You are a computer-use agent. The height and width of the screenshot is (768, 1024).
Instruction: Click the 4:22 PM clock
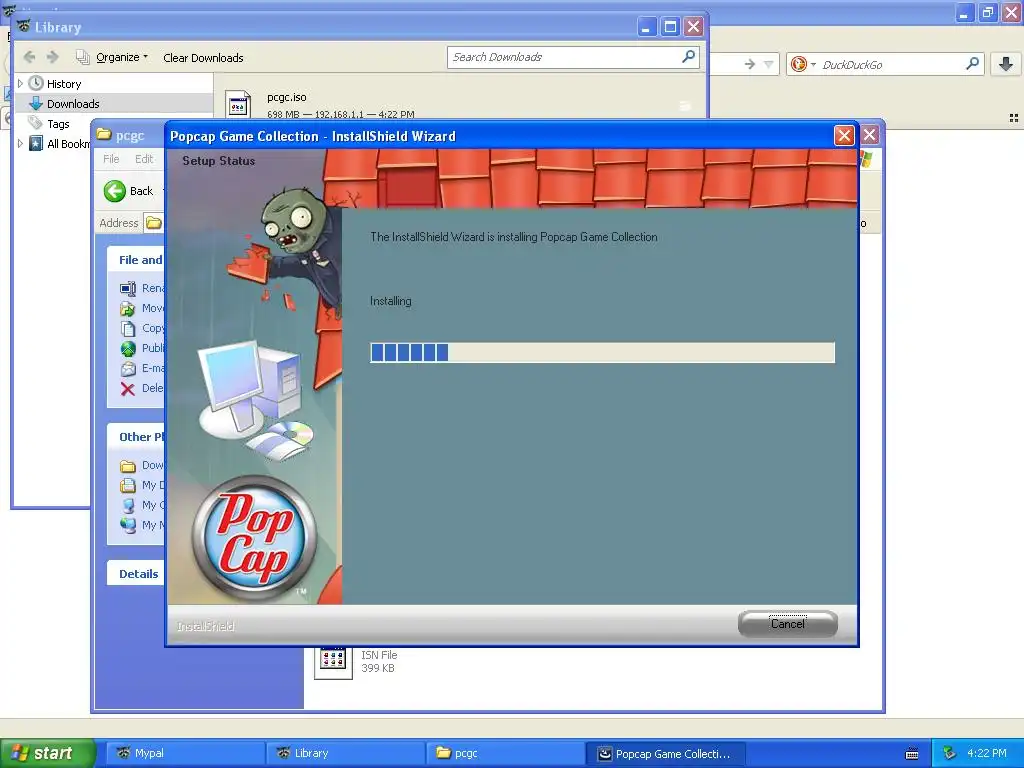point(987,753)
